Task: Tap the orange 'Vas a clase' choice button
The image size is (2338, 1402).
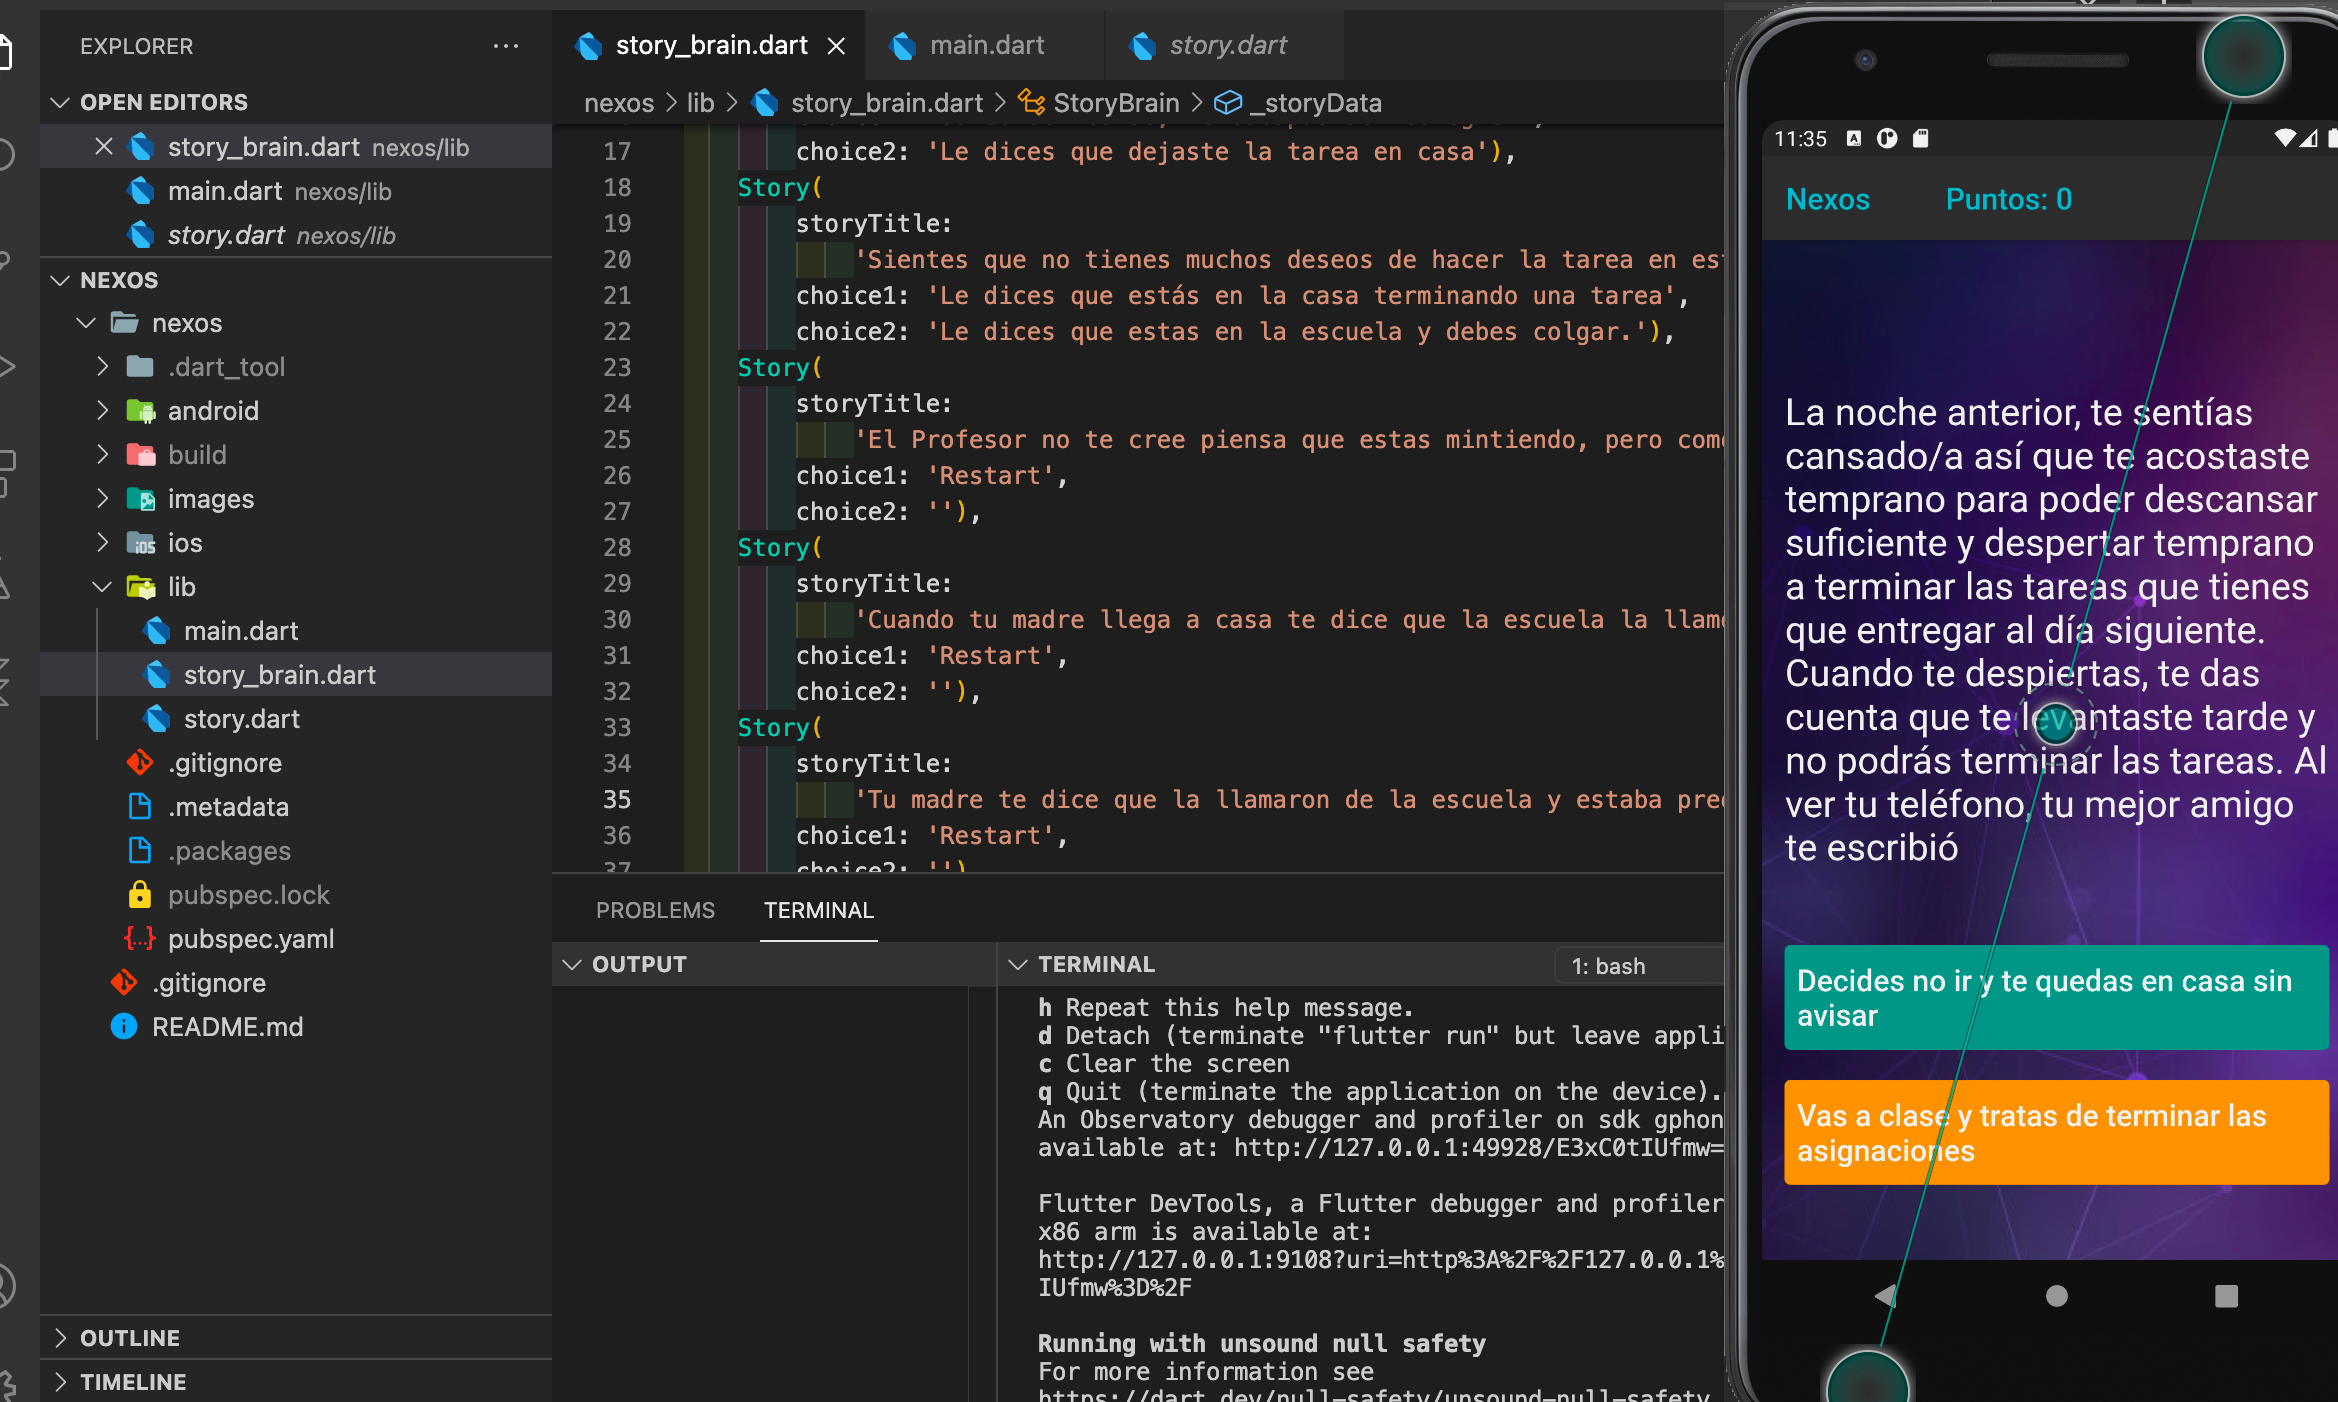Action: click(2056, 1133)
